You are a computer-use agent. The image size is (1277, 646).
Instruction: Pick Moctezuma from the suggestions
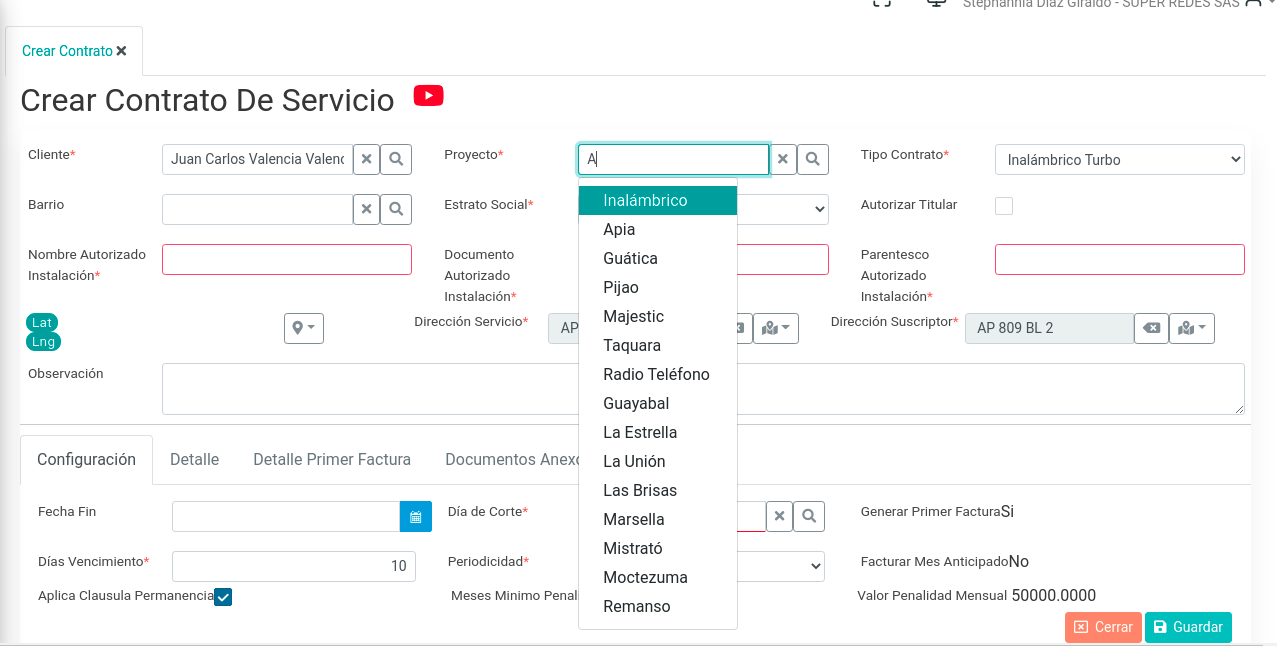point(658,577)
